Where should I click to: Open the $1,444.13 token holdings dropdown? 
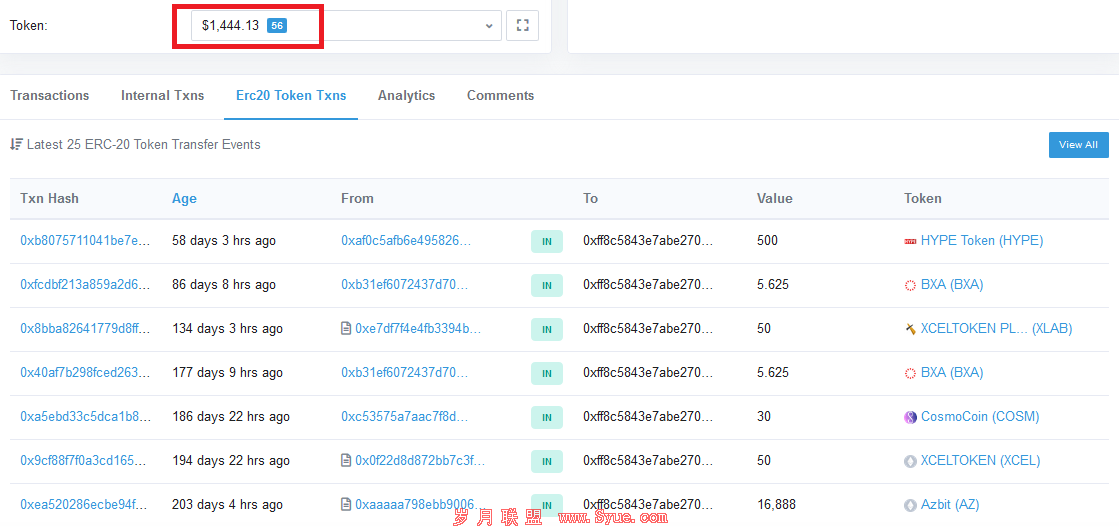click(x=346, y=26)
